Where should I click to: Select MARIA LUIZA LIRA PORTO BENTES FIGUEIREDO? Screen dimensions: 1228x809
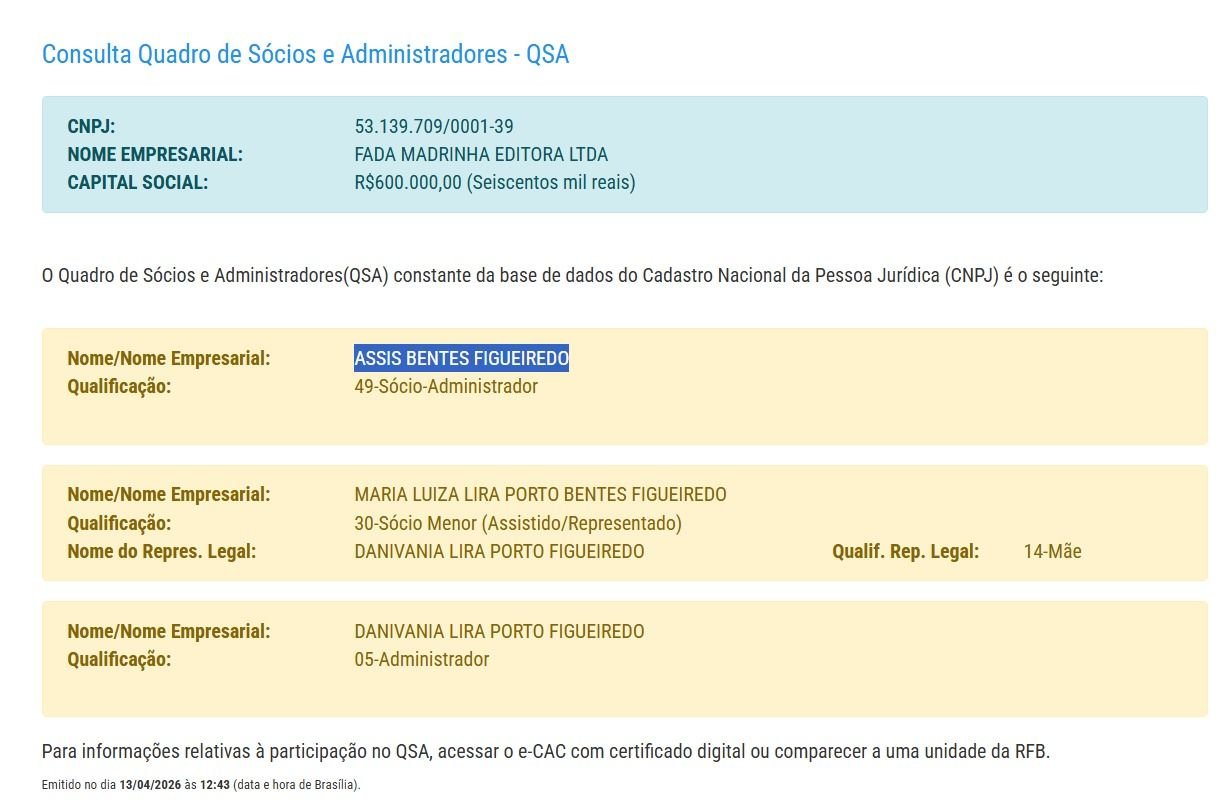tap(540, 494)
